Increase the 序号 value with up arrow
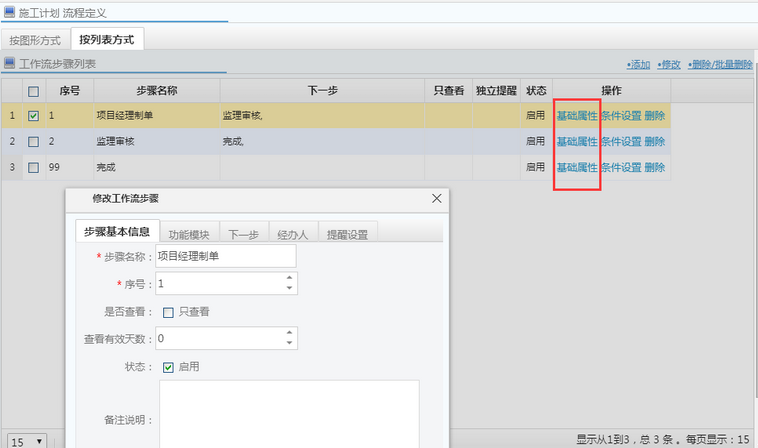The width and height of the screenshot is (758, 448). [x=290, y=279]
